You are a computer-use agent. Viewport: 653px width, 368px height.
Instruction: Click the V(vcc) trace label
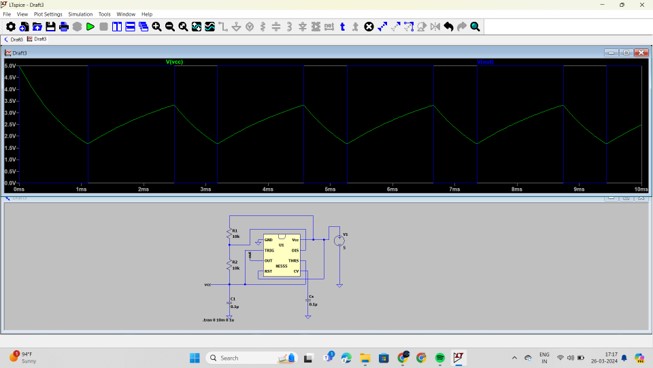[174, 62]
